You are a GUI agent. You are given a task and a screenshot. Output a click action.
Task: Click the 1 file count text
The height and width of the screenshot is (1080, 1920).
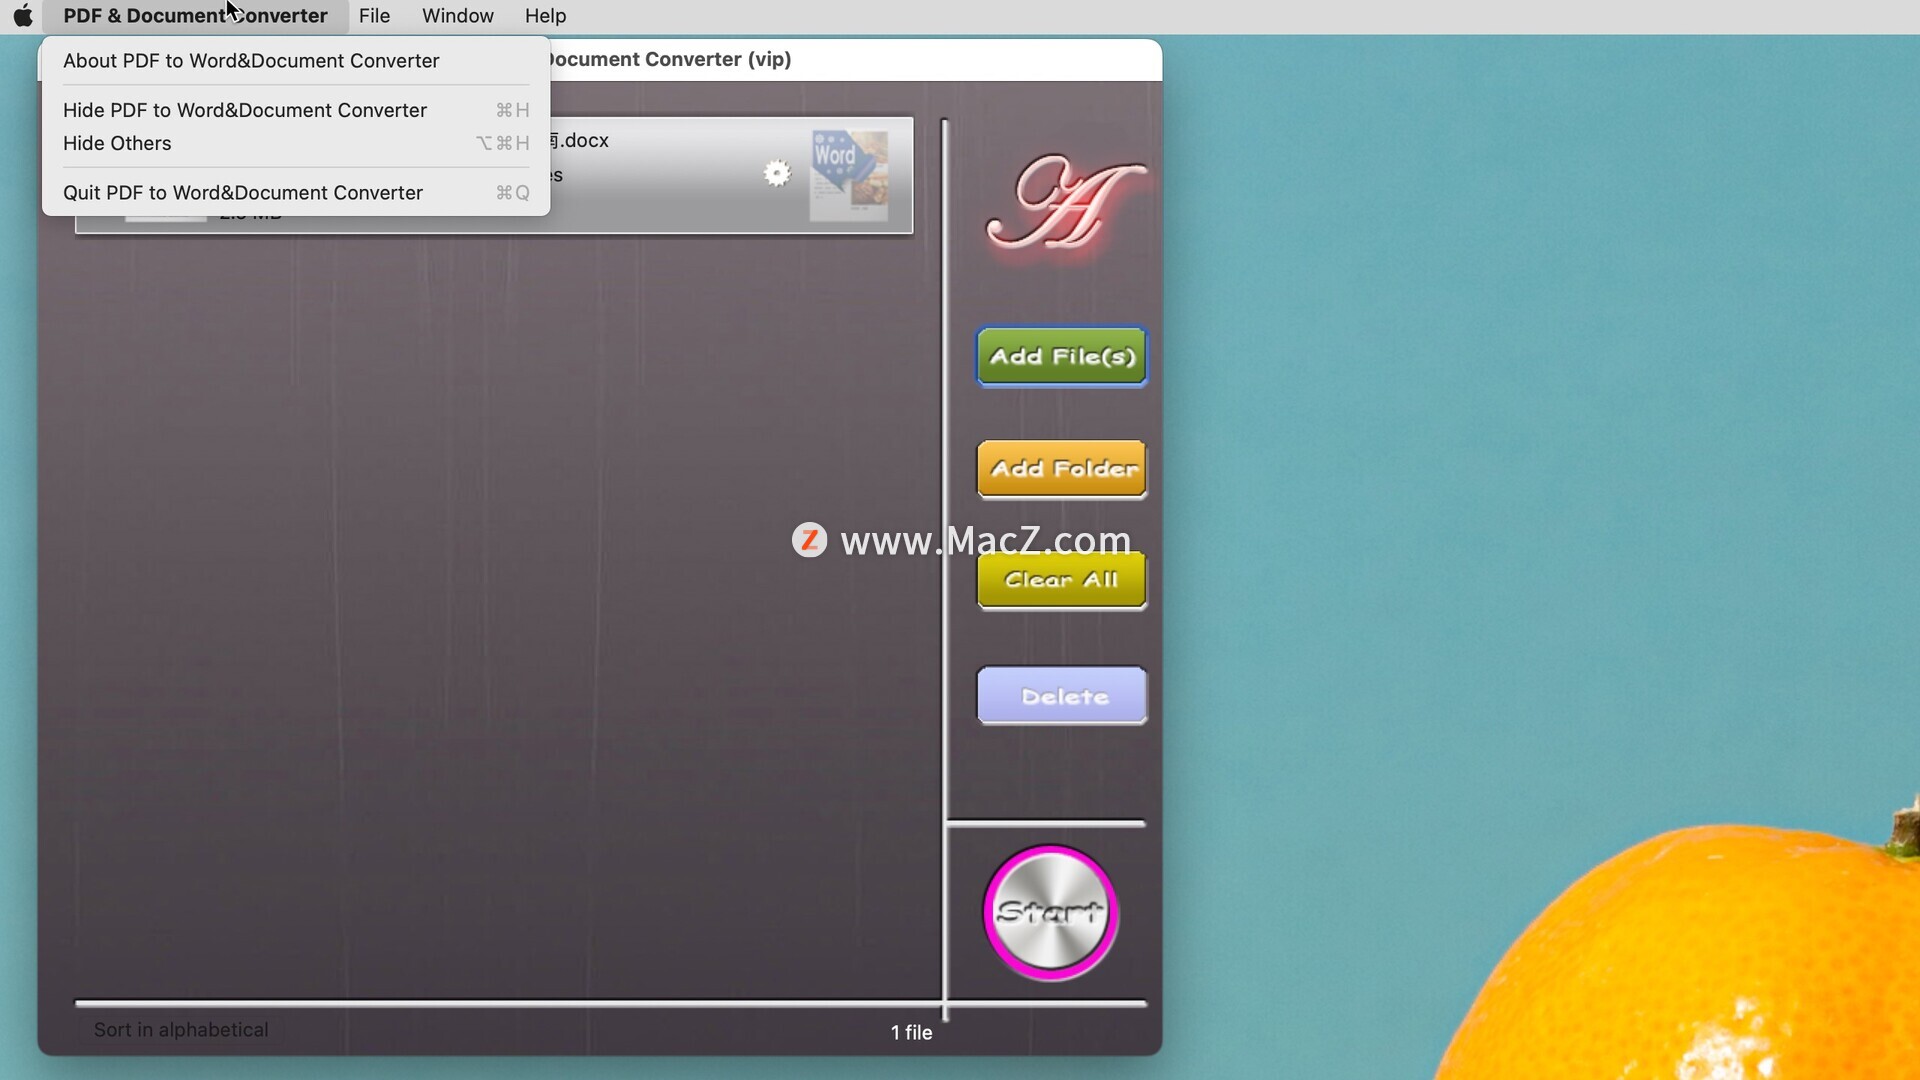[x=911, y=1033]
